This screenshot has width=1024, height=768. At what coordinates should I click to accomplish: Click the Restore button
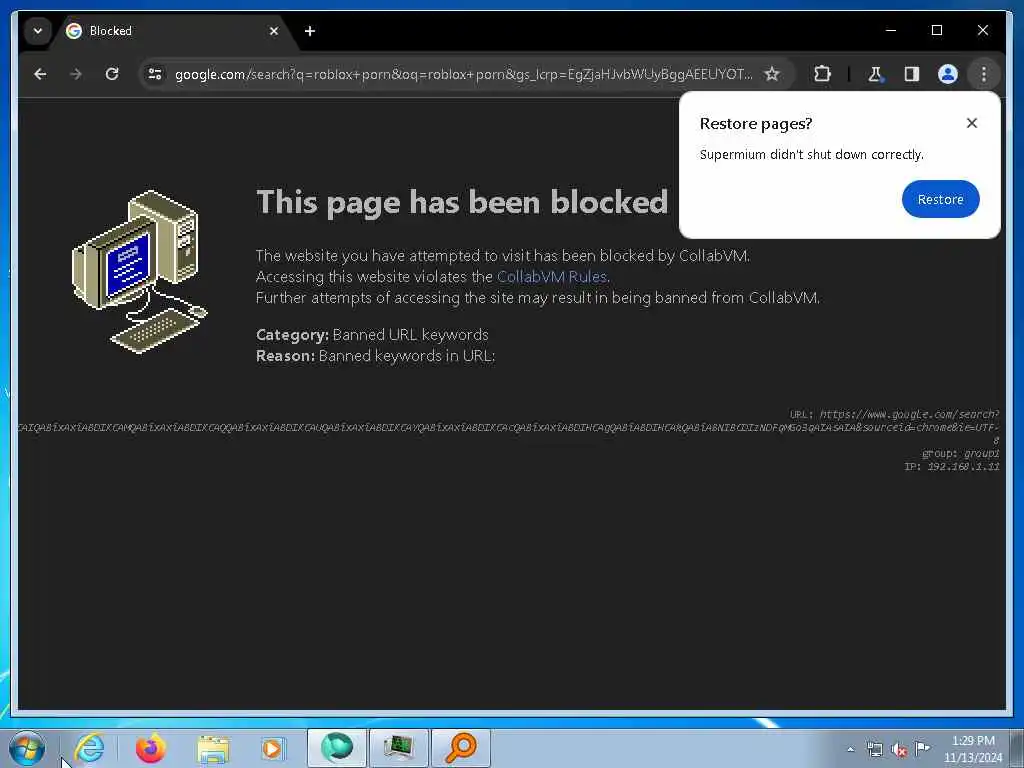tap(940, 199)
